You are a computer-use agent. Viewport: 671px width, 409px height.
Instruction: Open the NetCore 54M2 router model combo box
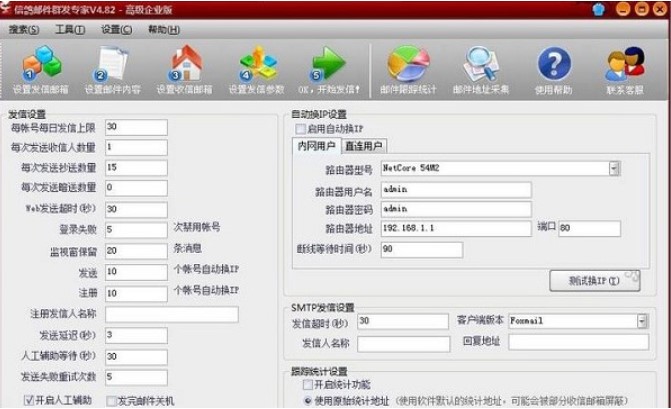point(500,169)
